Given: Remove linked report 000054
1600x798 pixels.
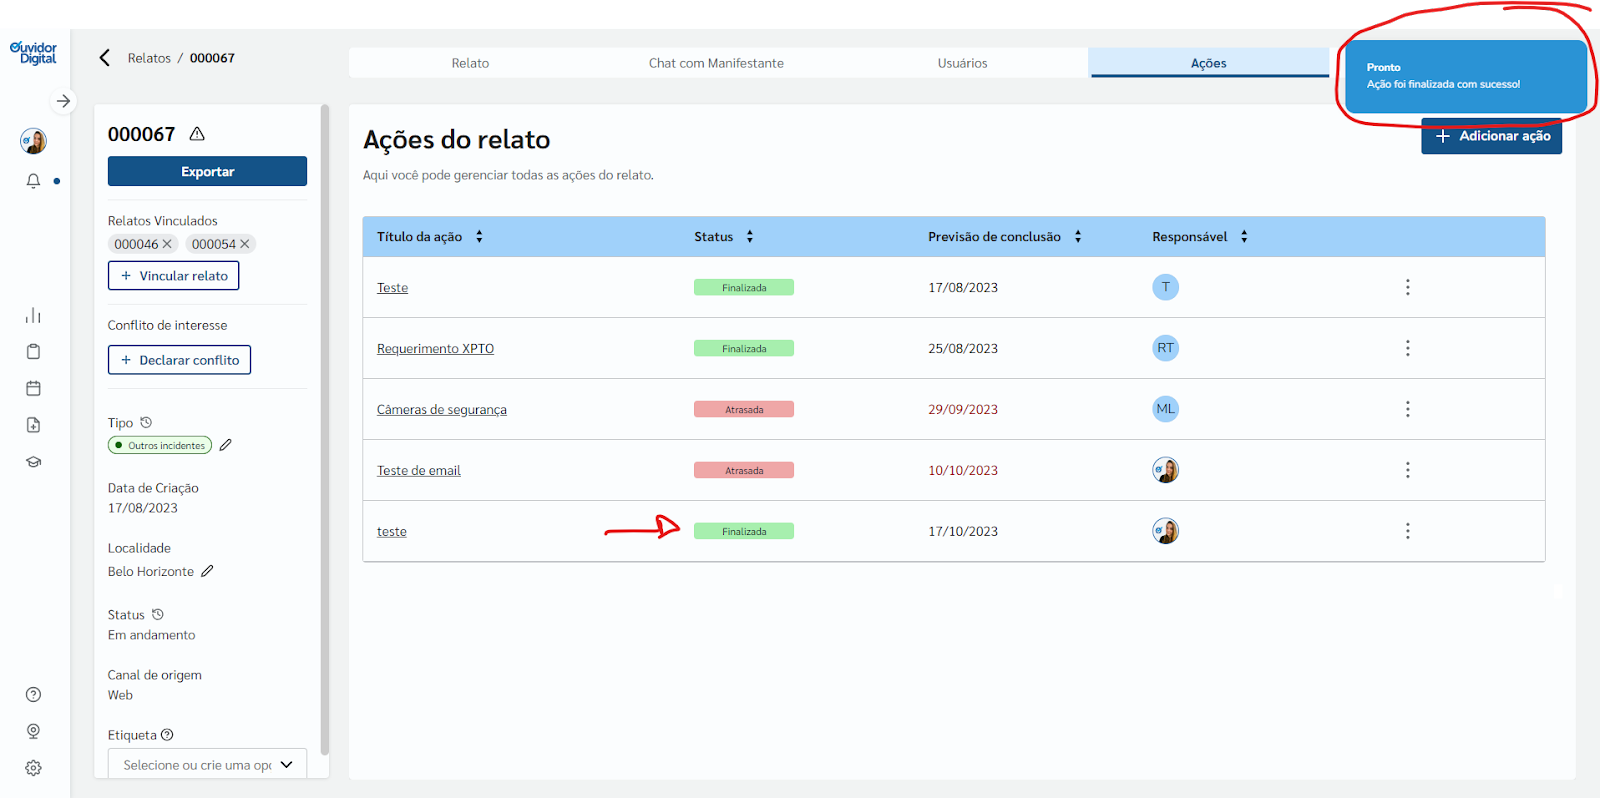Looking at the screenshot, I should [x=245, y=244].
